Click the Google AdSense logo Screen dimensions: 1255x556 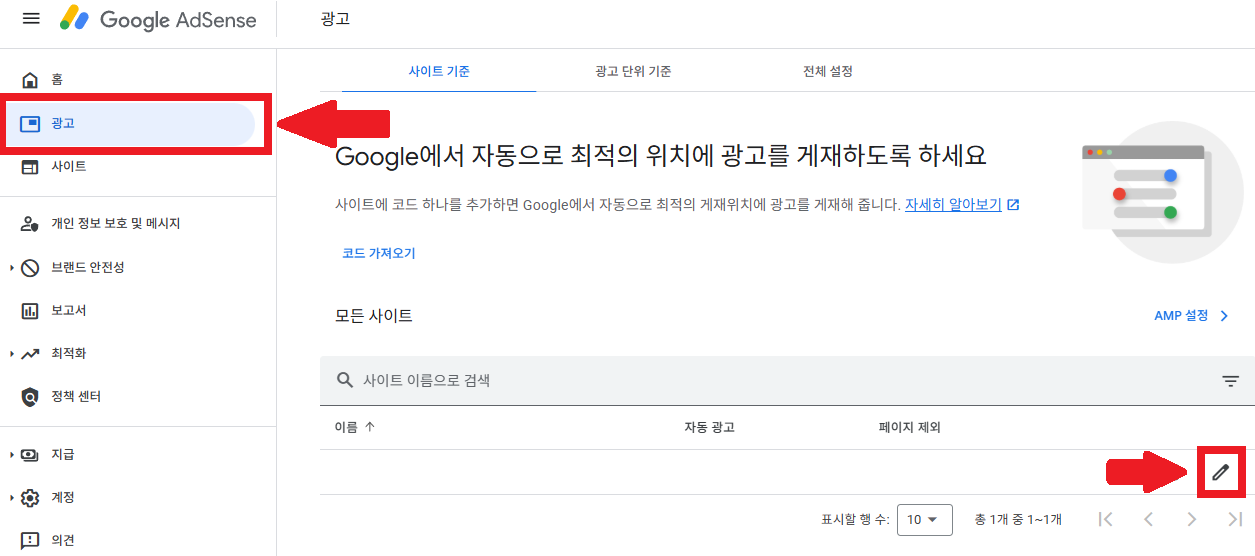coord(157,19)
